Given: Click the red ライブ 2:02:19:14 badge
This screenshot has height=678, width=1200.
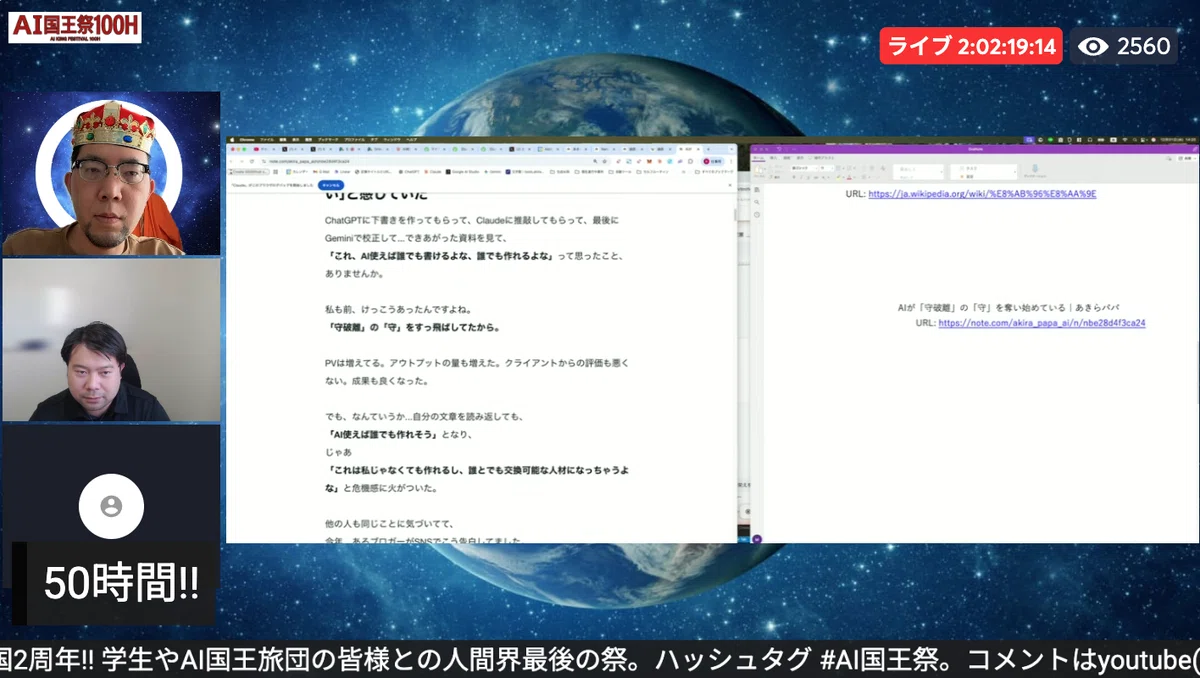Looking at the screenshot, I should click(971, 46).
